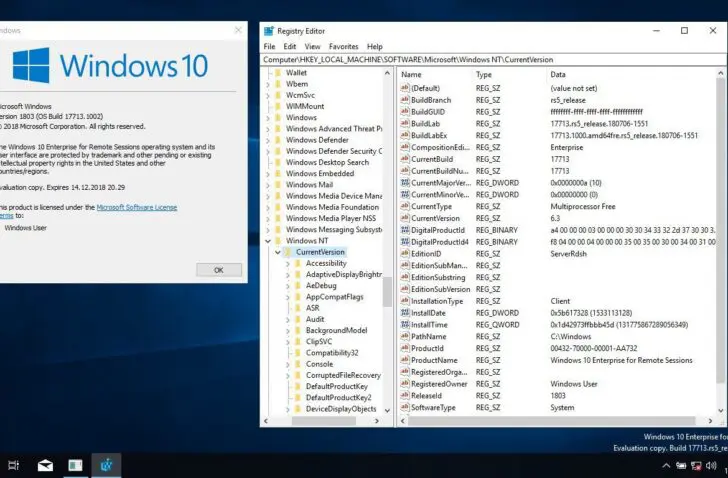Select the Windows Embedded key
Image resolution: width=728 pixels, height=478 pixels.
[x=319, y=174]
